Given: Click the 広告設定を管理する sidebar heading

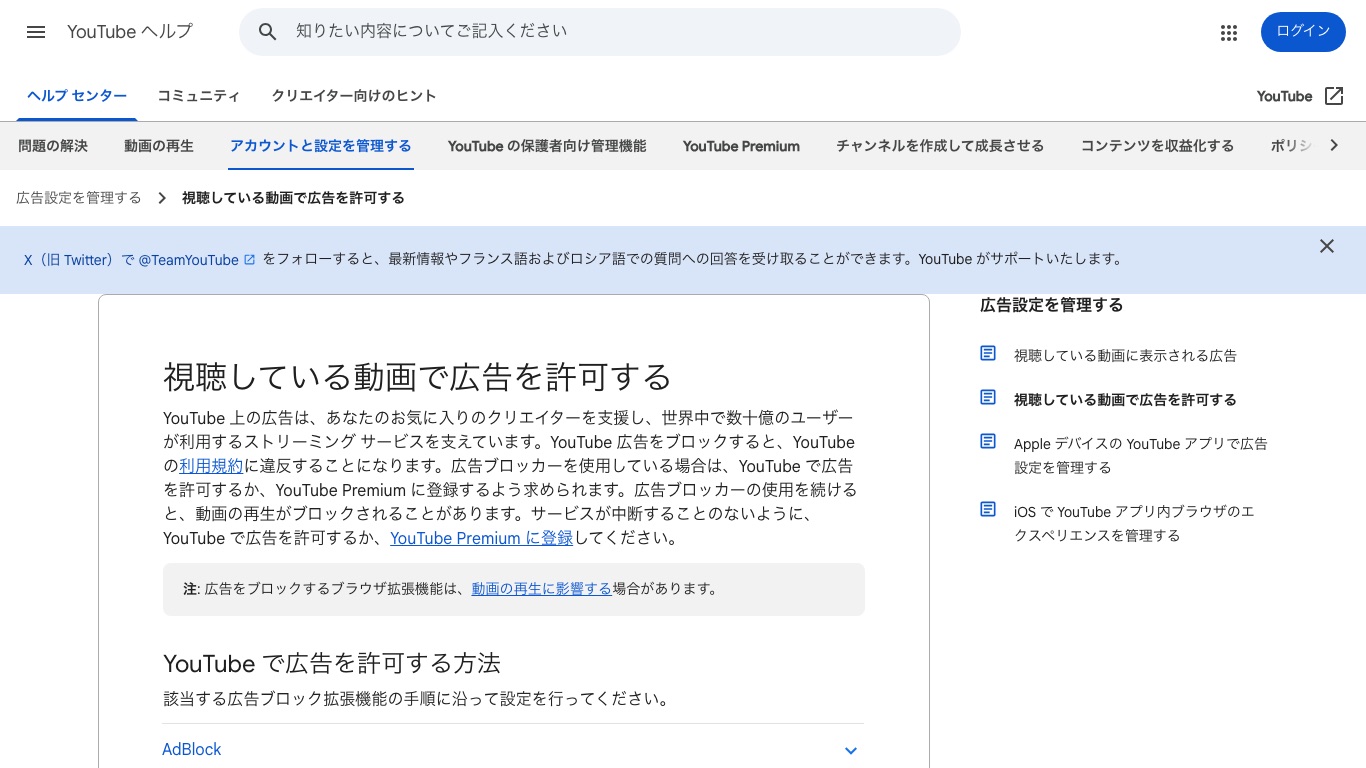Looking at the screenshot, I should pos(1051,305).
